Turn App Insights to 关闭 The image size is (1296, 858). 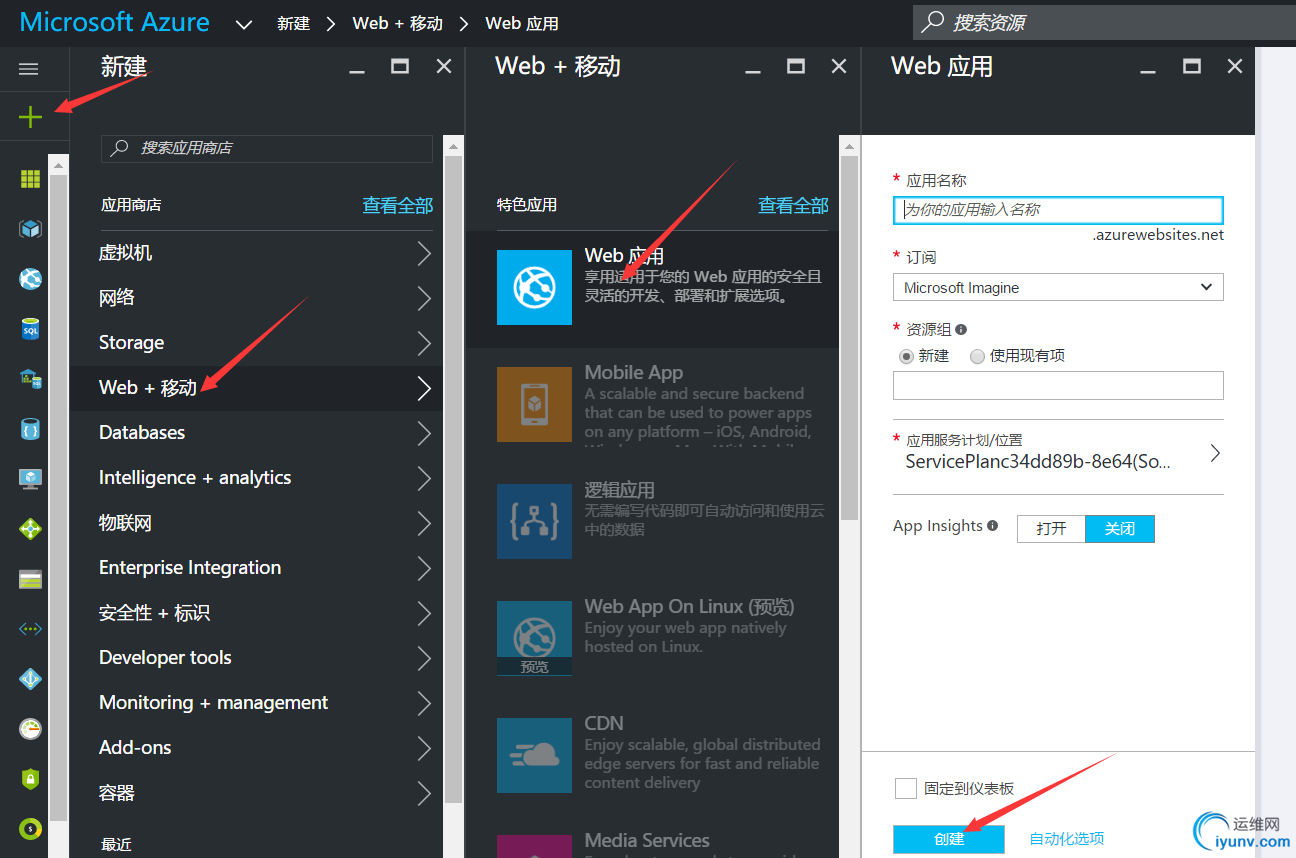tap(1120, 529)
